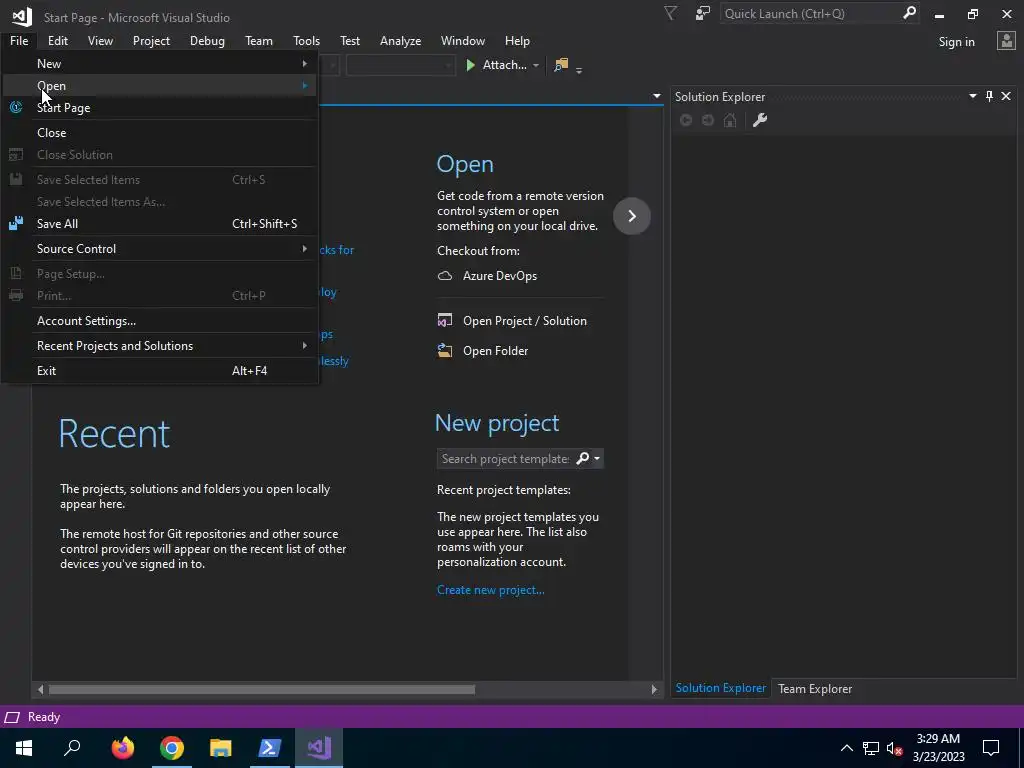The image size is (1024, 768).
Task: Click the template search magnifier icon
Action: pos(583,458)
